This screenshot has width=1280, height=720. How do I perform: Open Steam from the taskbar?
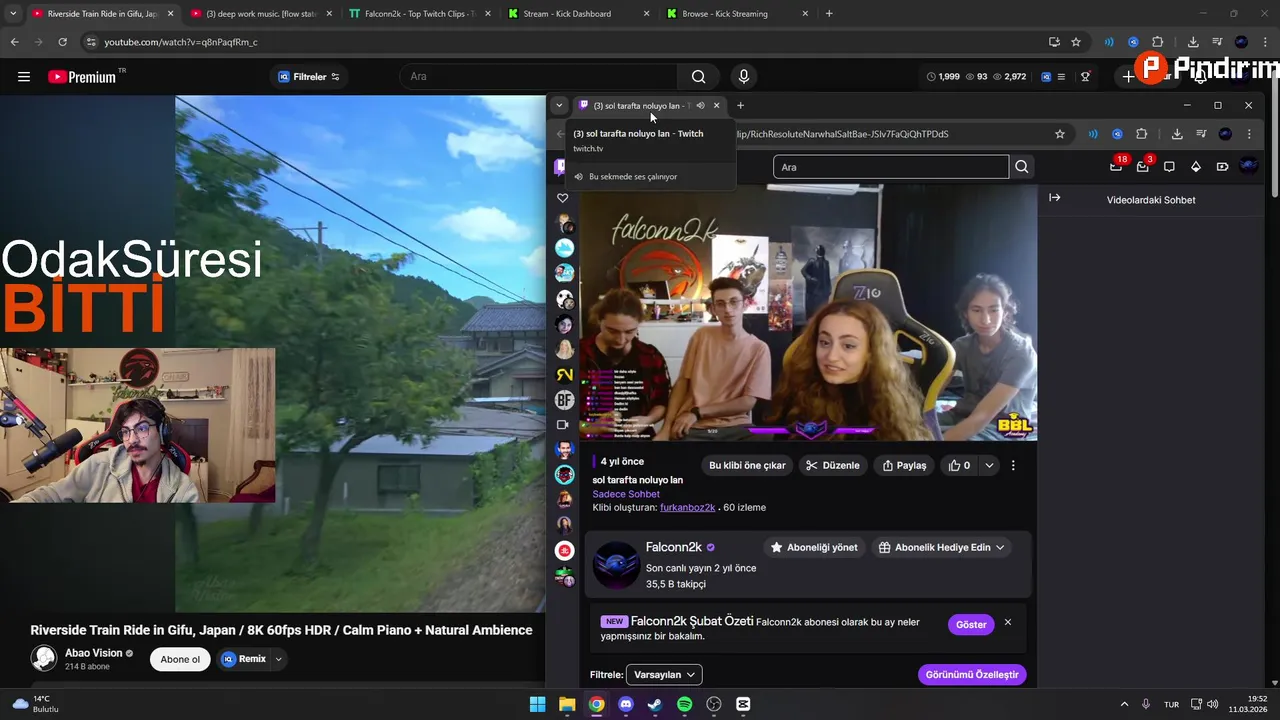655,704
